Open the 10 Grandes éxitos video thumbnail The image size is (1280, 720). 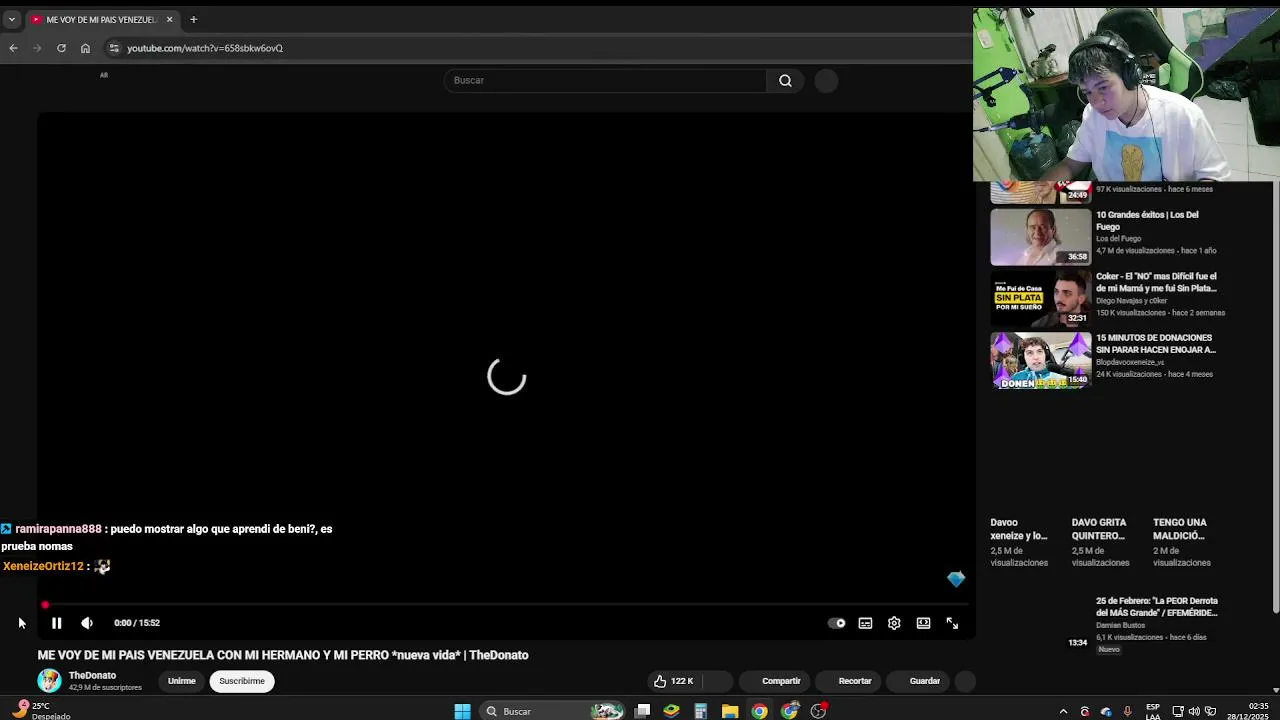coord(1041,237)
